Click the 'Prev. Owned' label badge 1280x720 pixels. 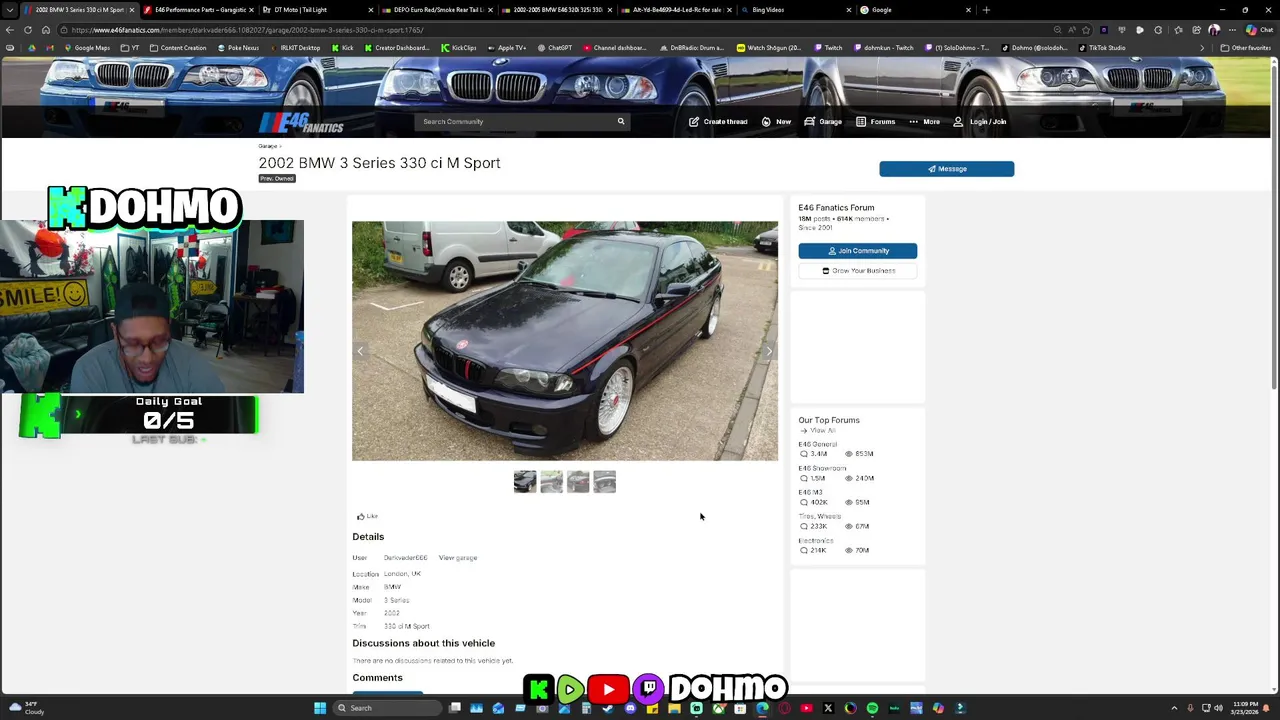[x=277, y=178]
